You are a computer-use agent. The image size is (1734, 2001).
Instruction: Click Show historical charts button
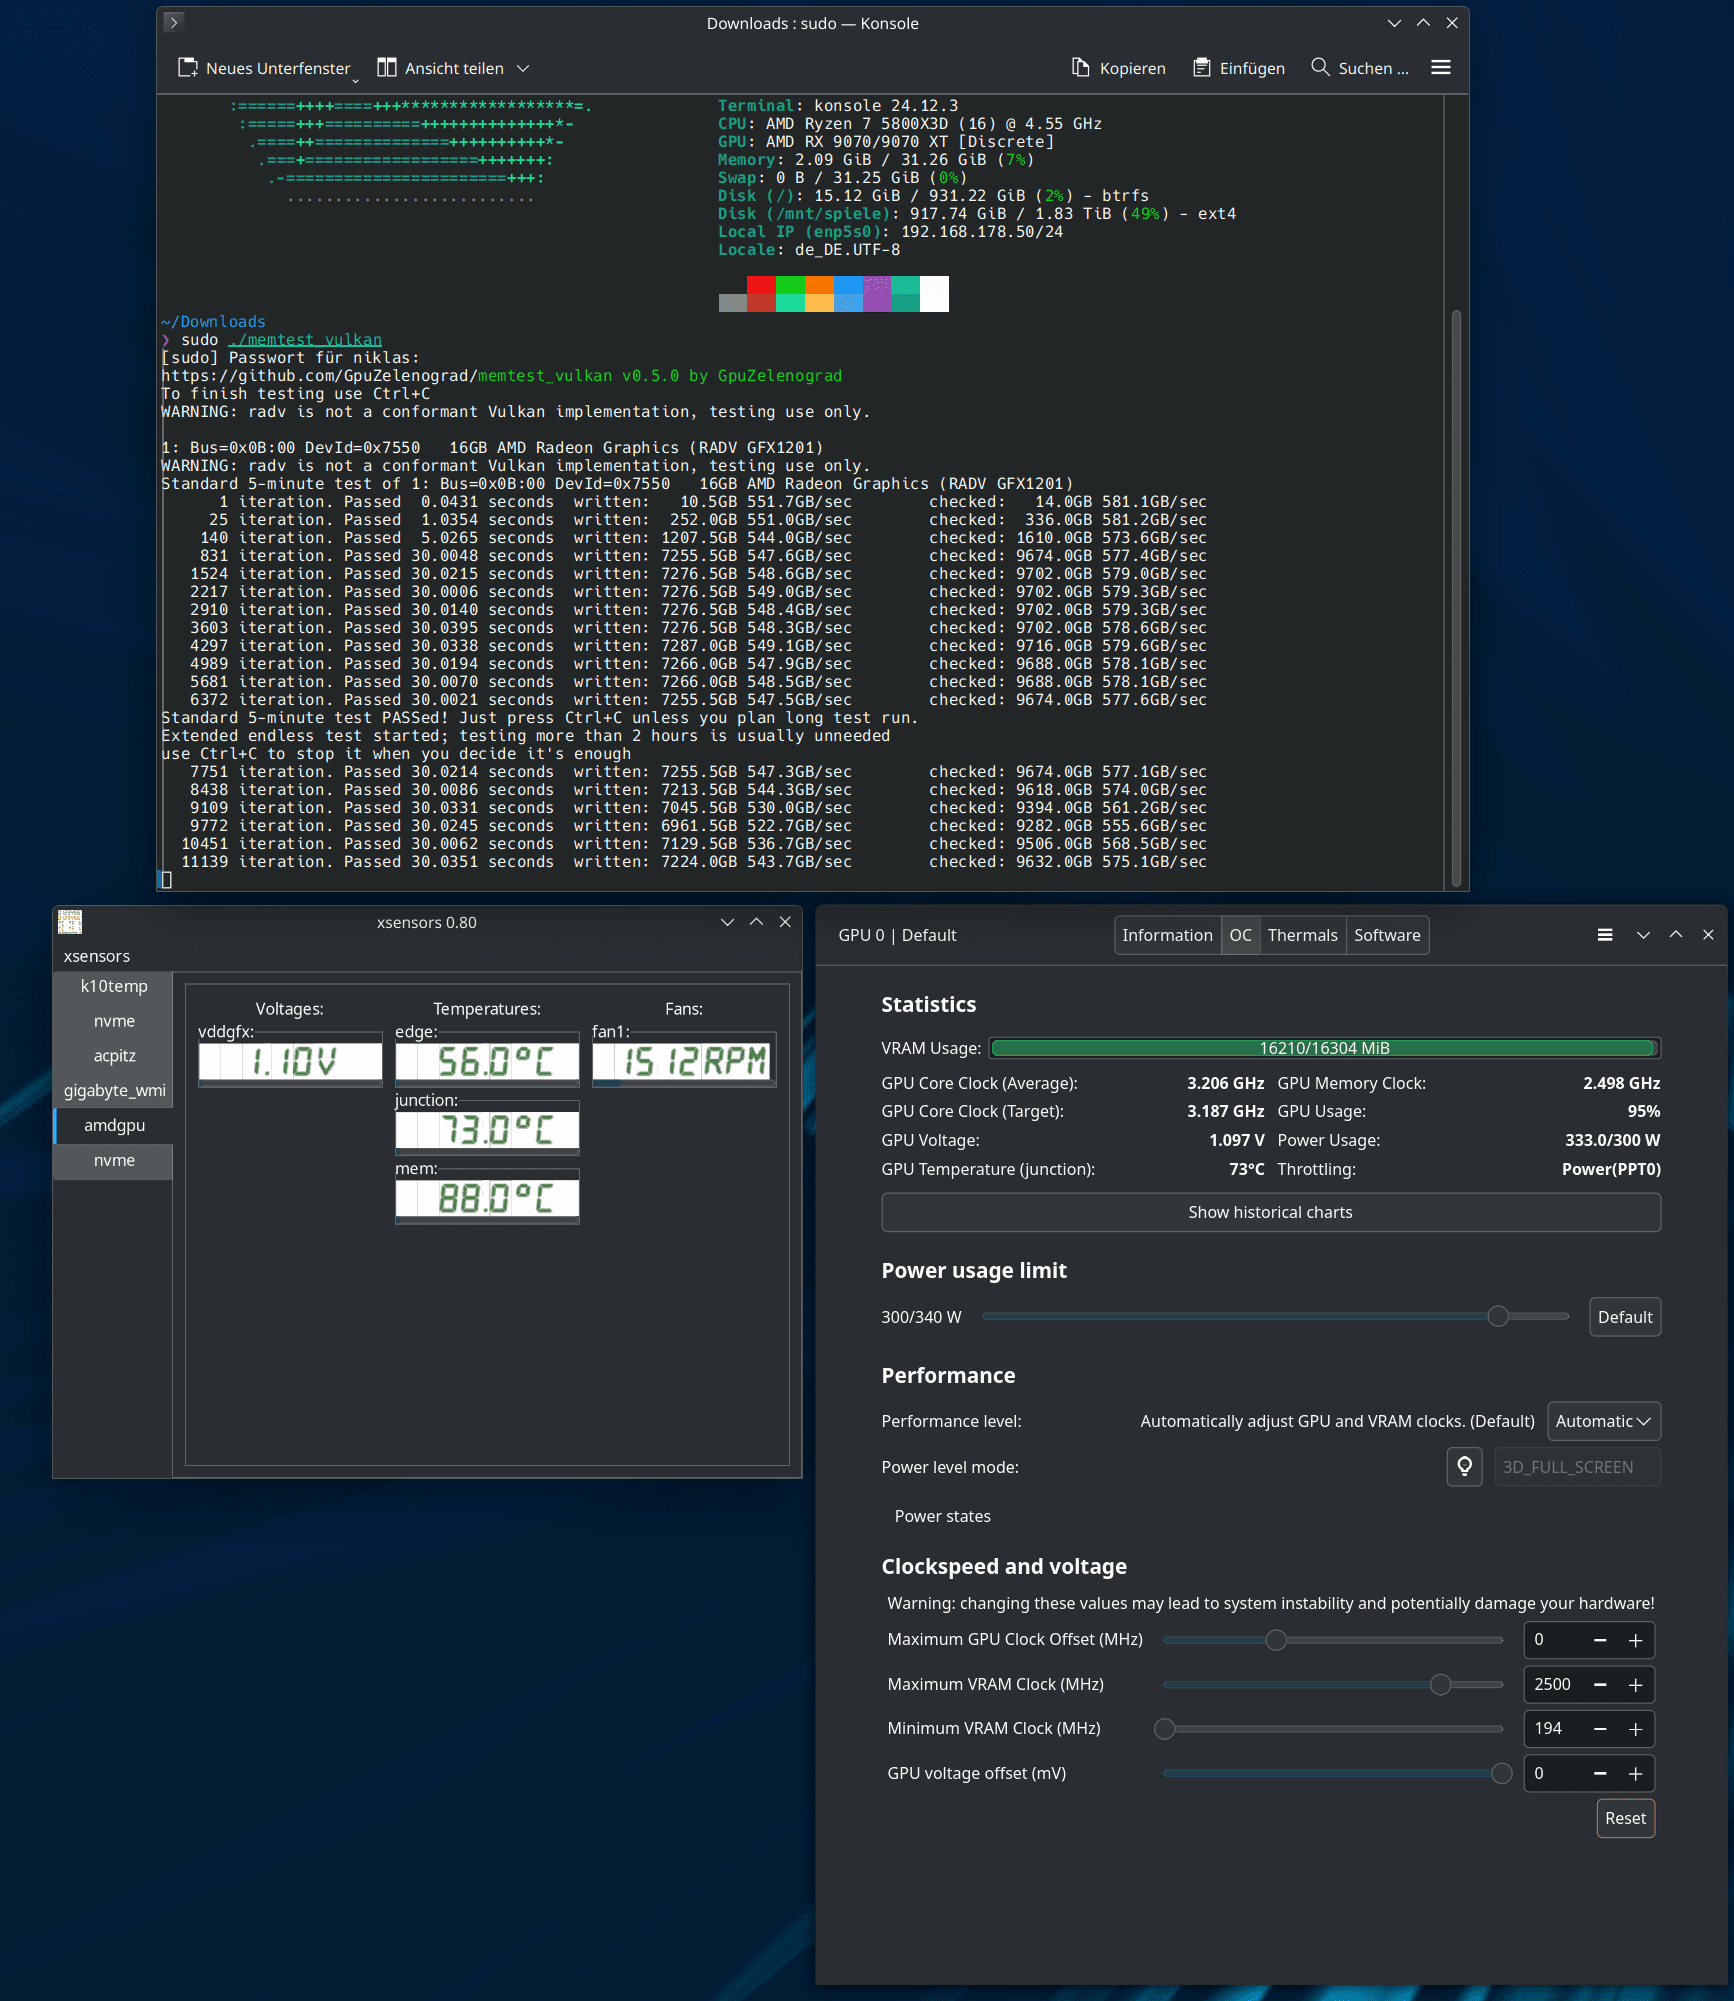coord(1270,1212)
